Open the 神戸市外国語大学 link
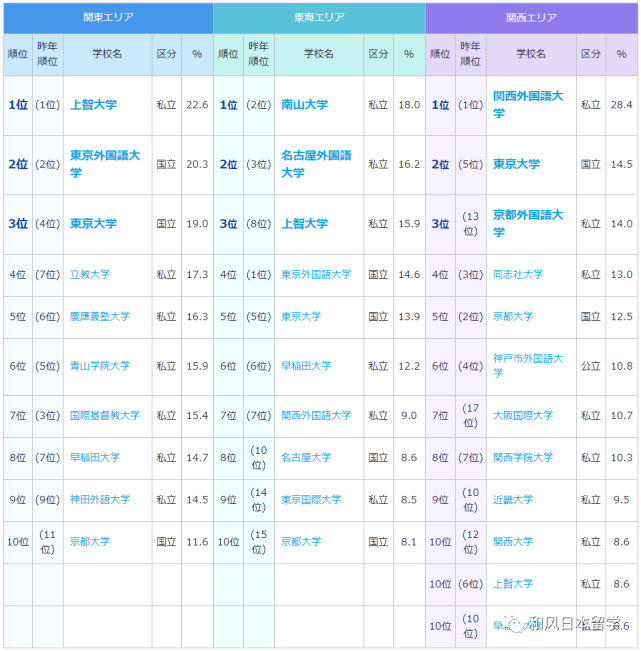The height and width of the screenshot is (651, 641). tap(528, 366)
